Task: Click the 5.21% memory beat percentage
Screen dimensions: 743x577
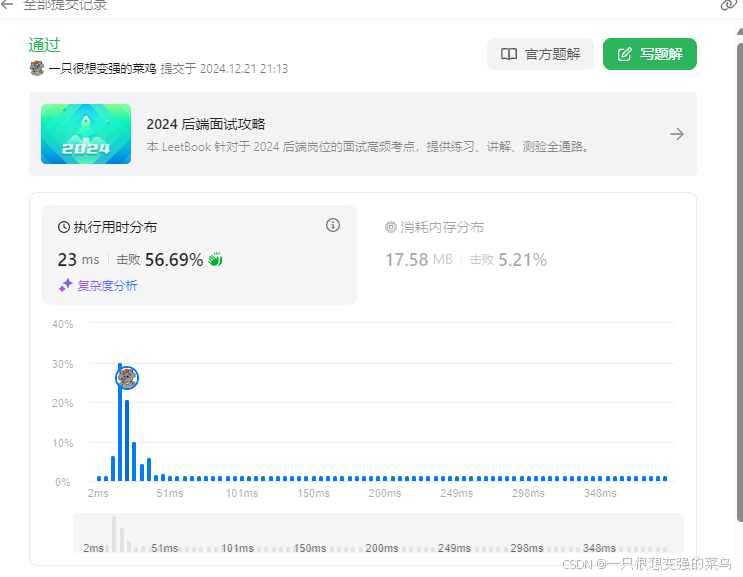Action: (x=522, y=260)
